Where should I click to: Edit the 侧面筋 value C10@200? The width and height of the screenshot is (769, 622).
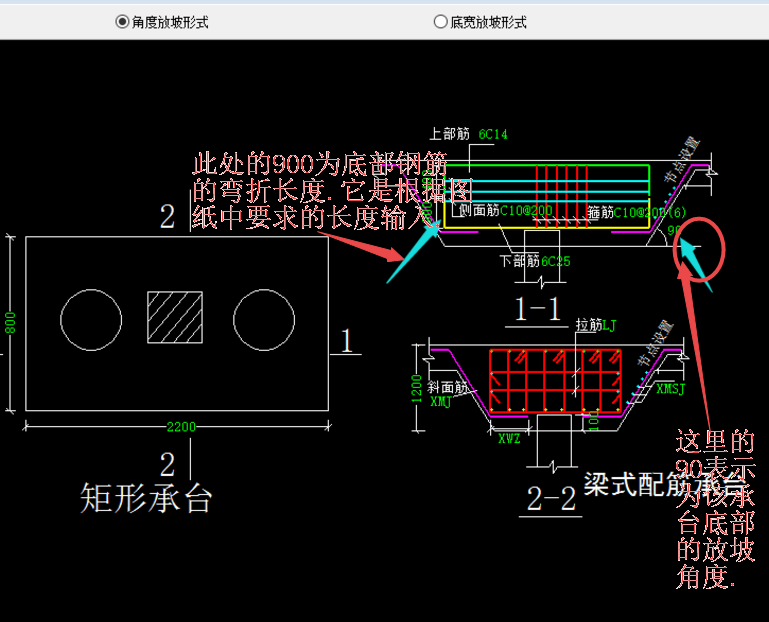click(526, 210)
